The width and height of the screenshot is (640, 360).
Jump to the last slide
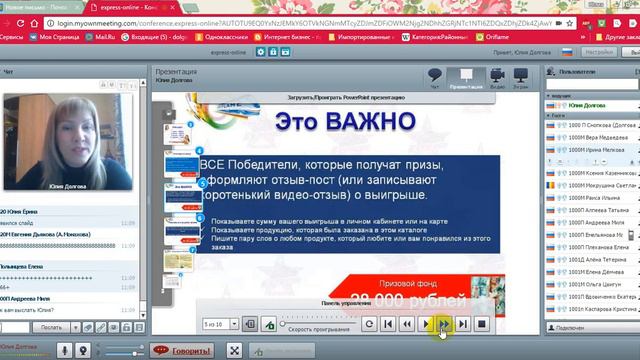tap(462, 324)
